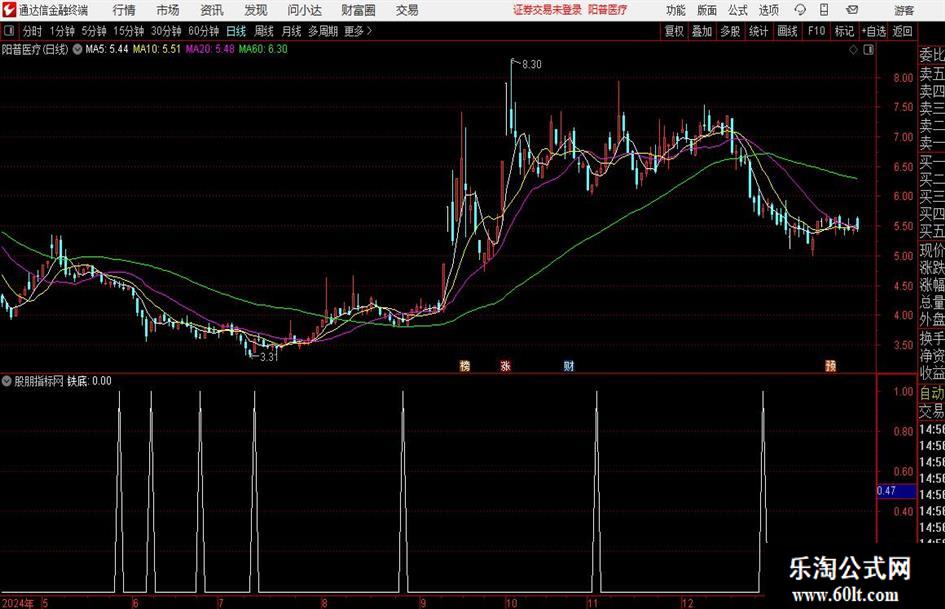The height and width of the screenshot is (609, 945).
Task: Switch to 60分钟 chart period
Action: (x=204, y=31)
